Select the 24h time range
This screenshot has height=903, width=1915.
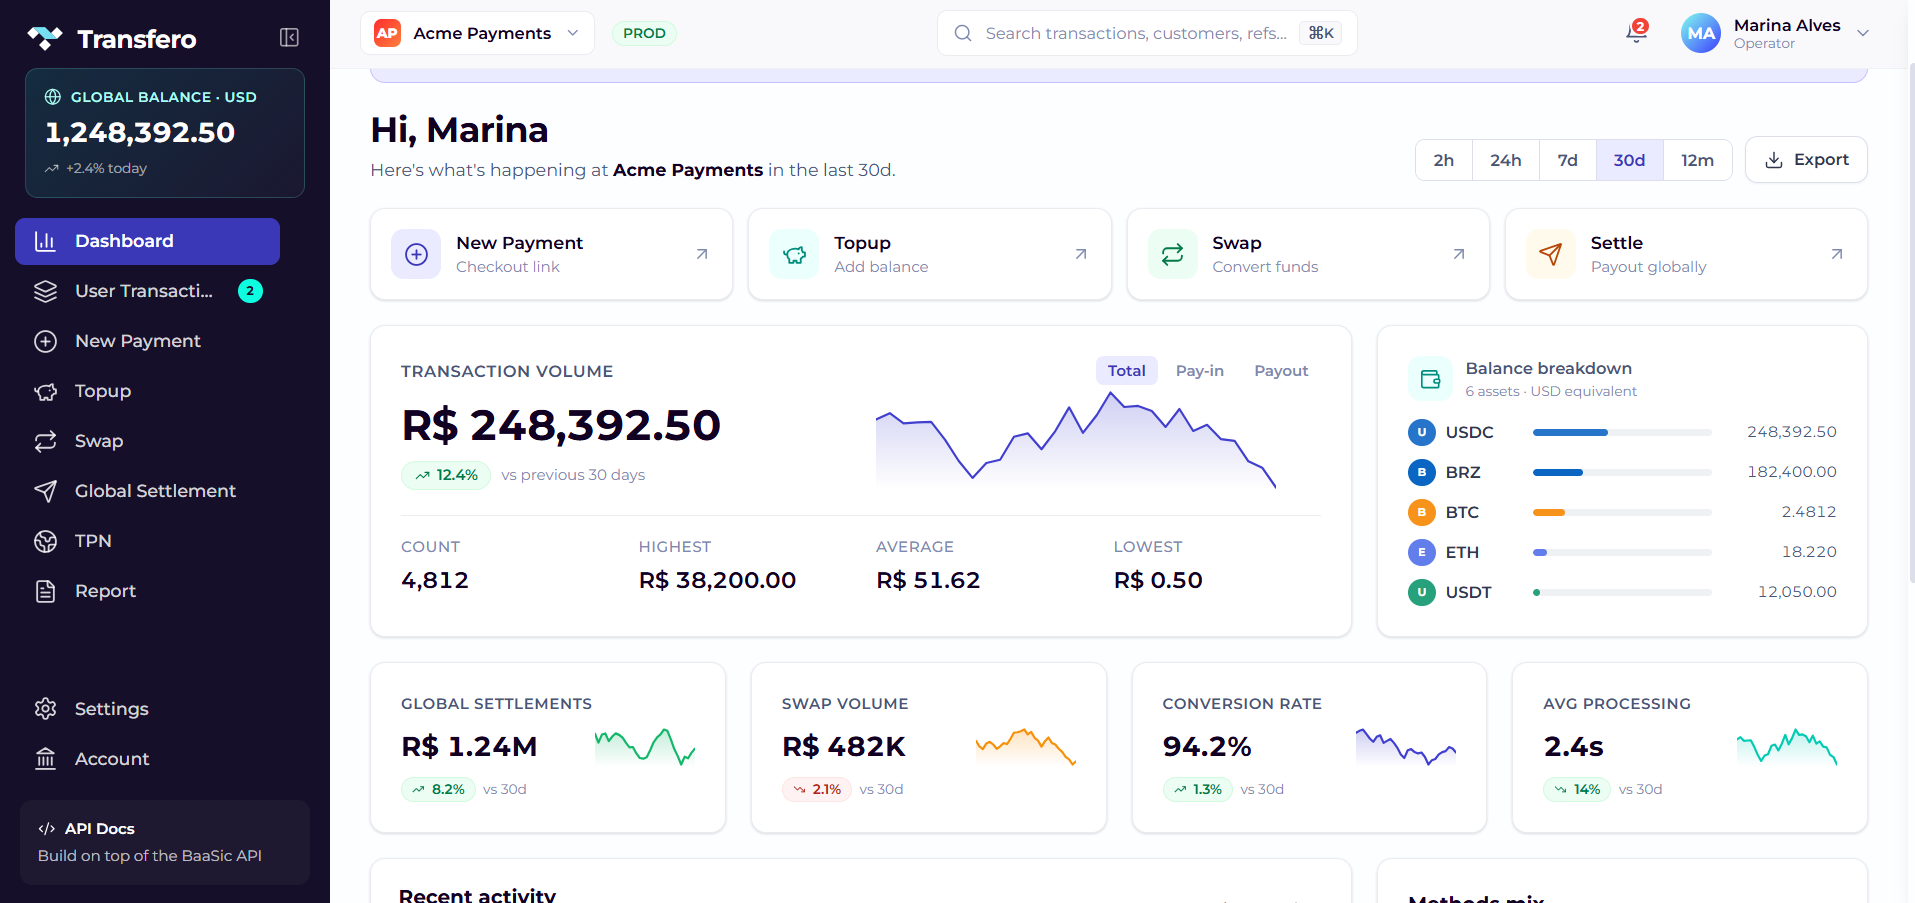[x=1505, y=160]
